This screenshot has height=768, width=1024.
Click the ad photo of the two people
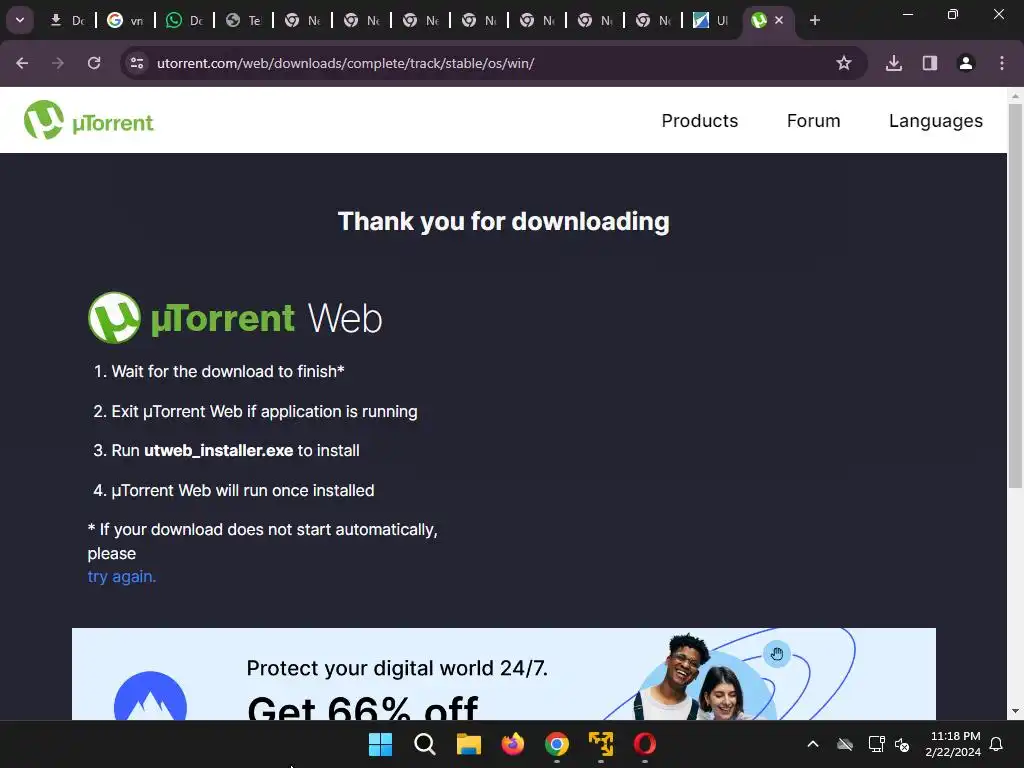pyautogui.click(x=697, y=677)
